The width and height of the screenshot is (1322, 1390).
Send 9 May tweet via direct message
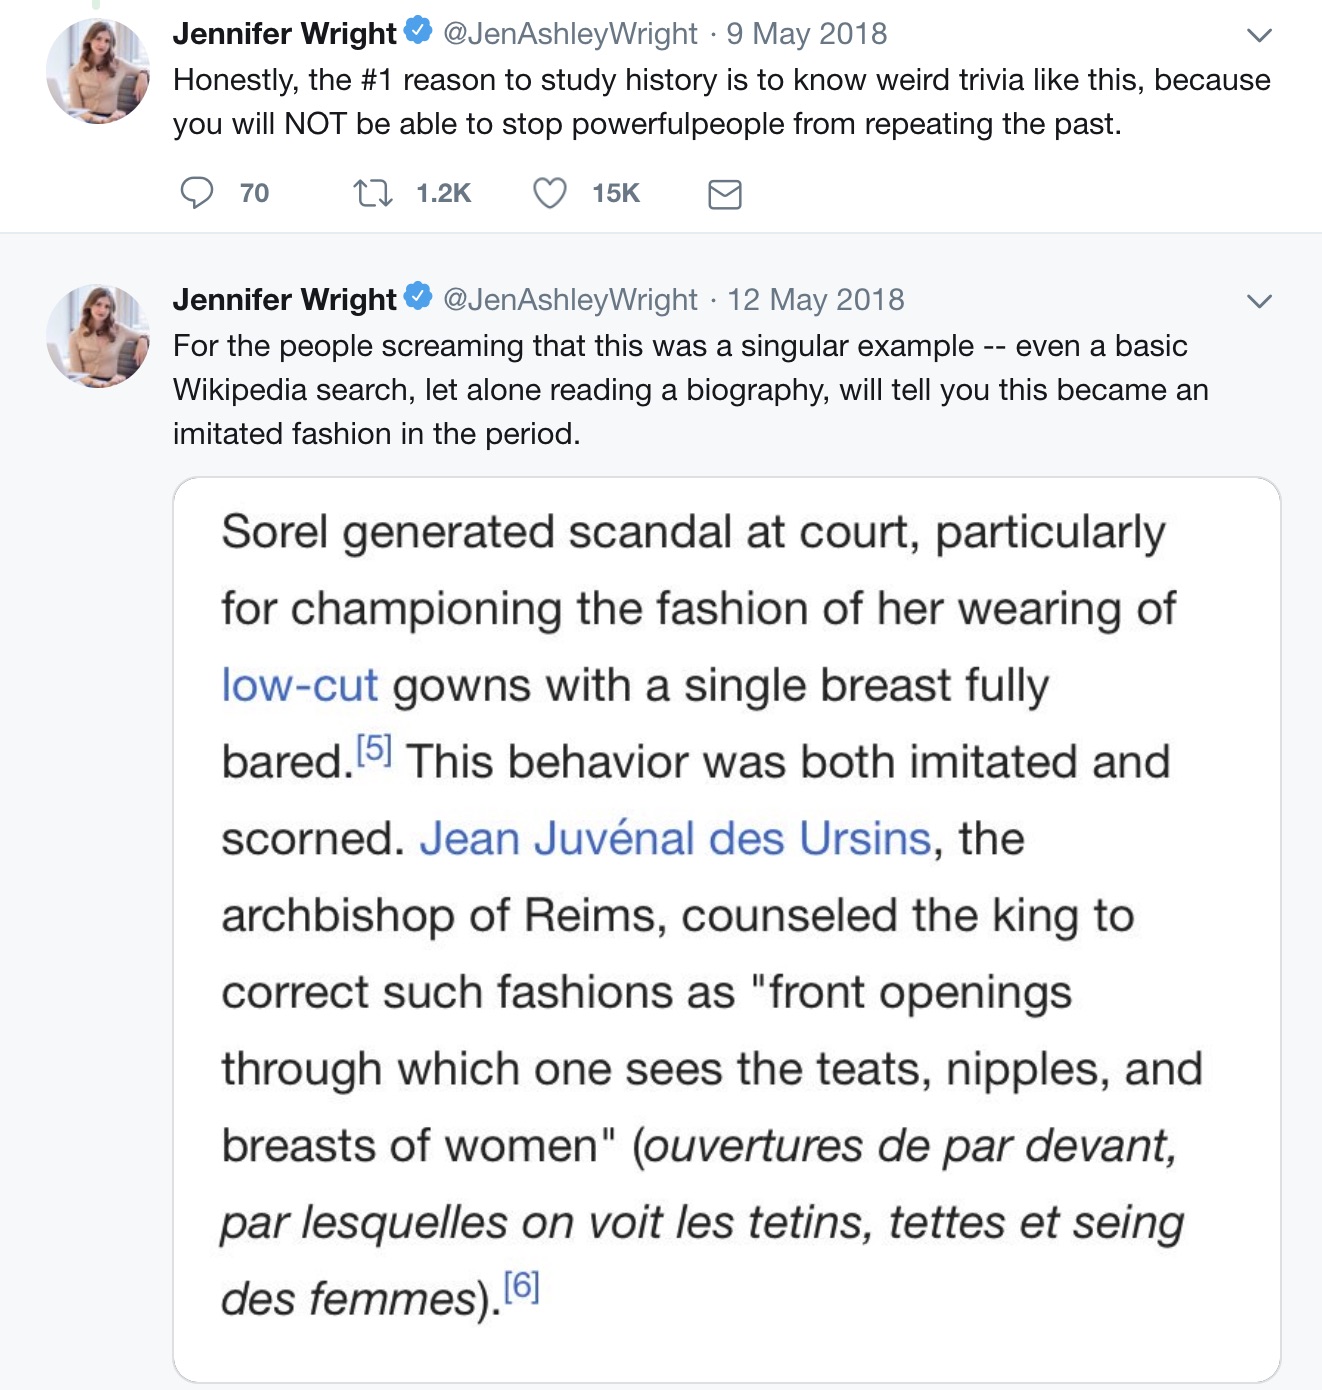coord(725,193)
